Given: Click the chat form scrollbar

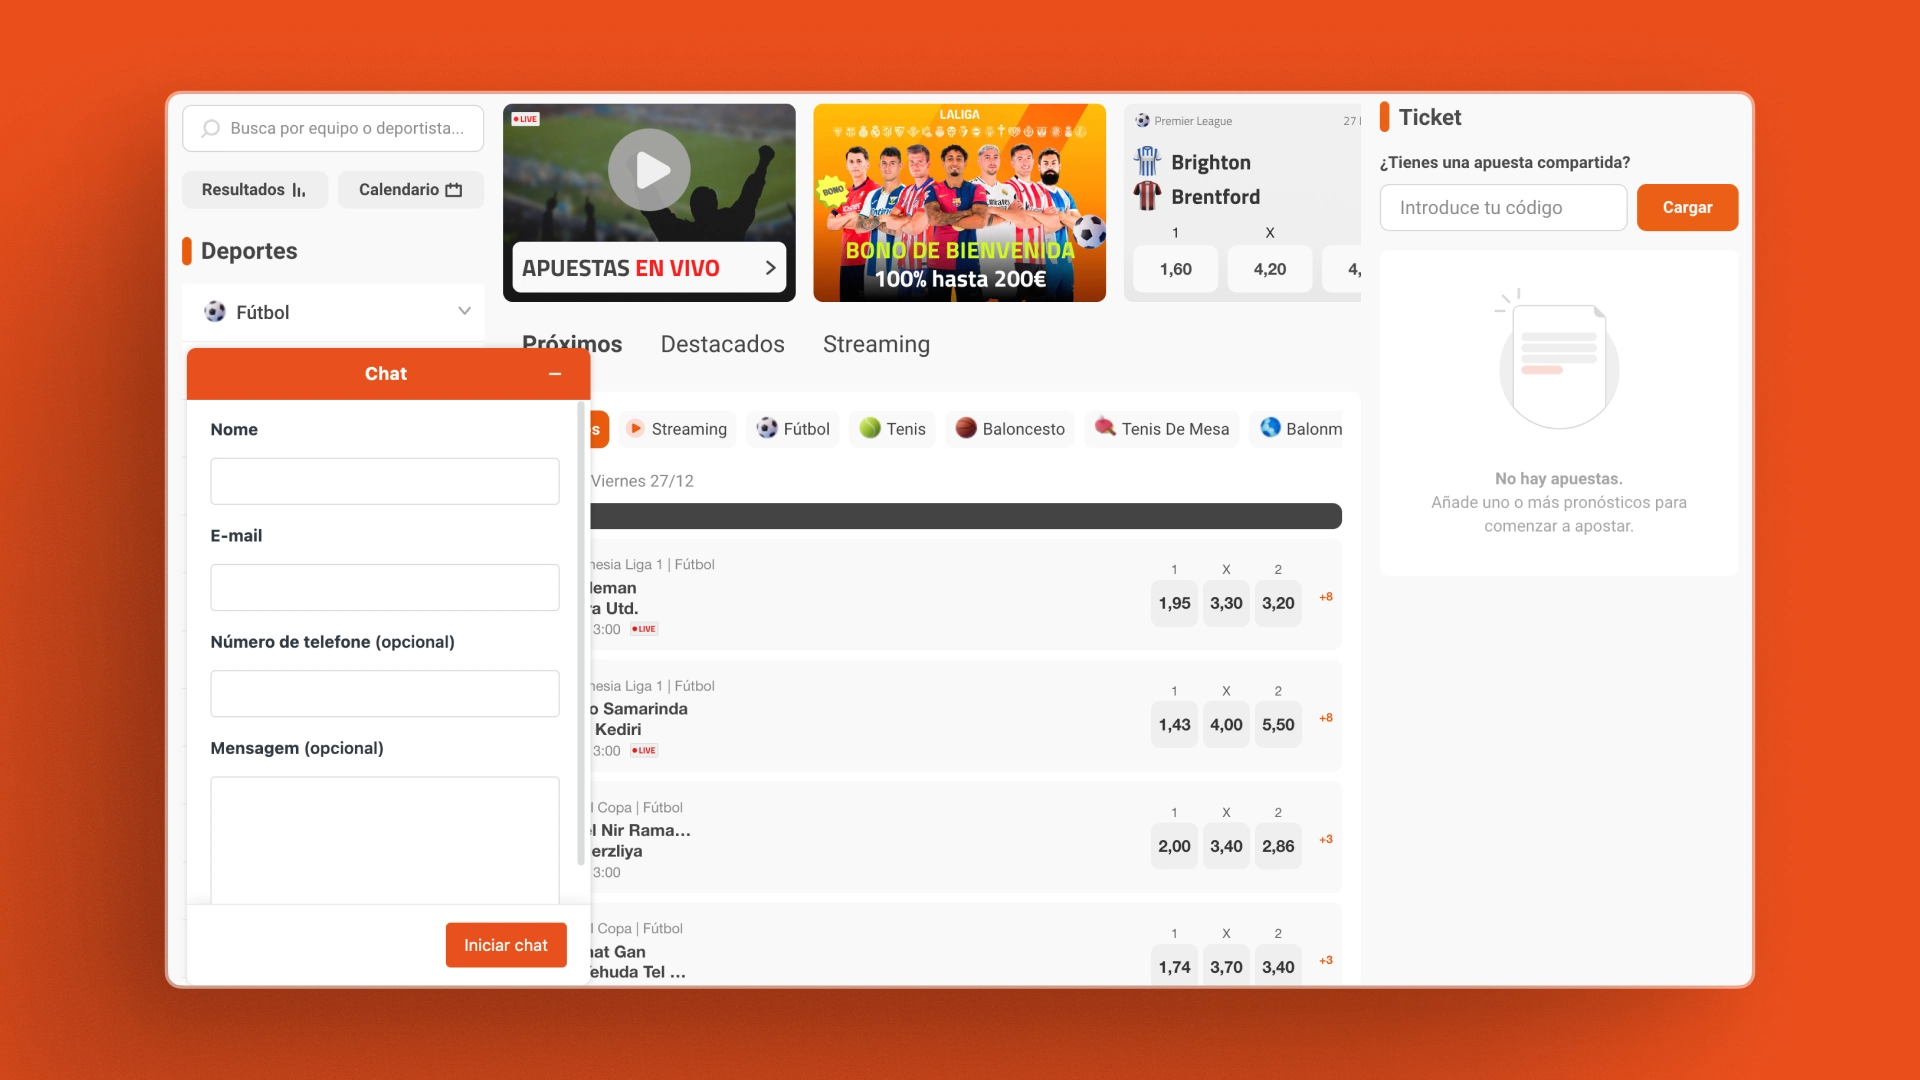Looking at the screenshot, I should coord(581,634).
